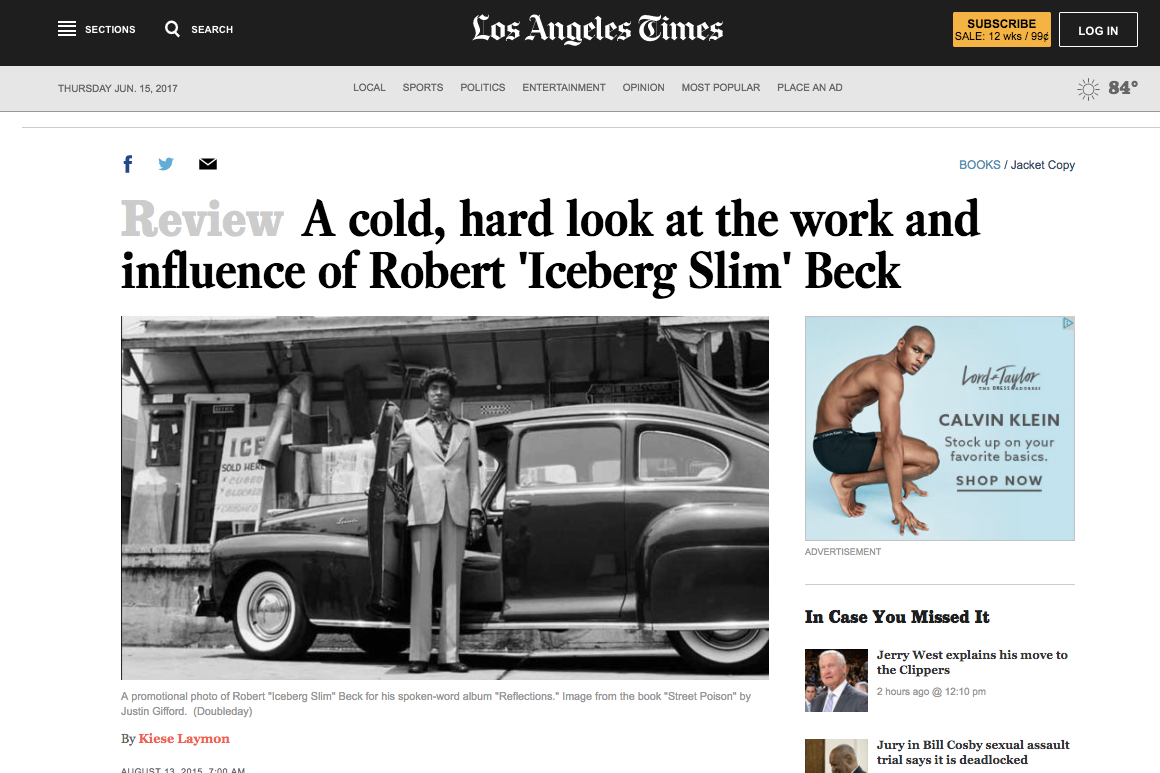Viewport: 1160px width, 773px height.
Task: Open author Kiese Laymon's page
Action: coord(184,738)
